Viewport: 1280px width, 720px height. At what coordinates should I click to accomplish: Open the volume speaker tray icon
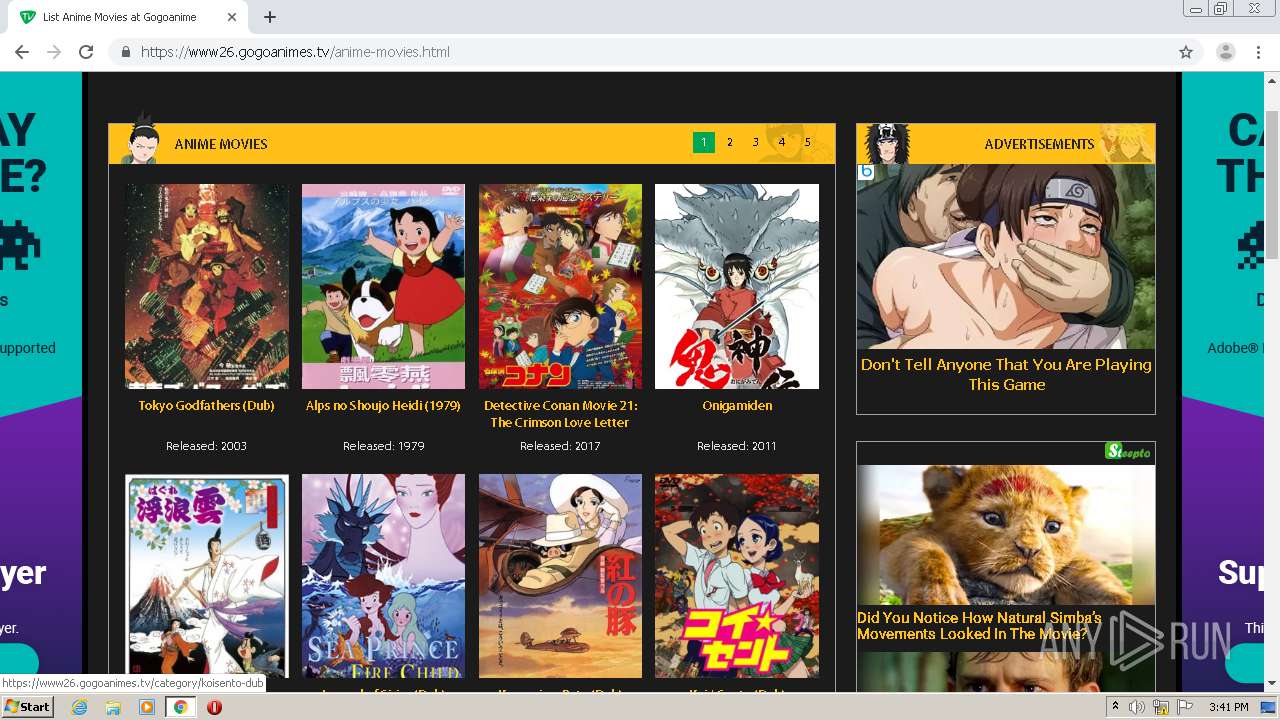pos(1137,707)
